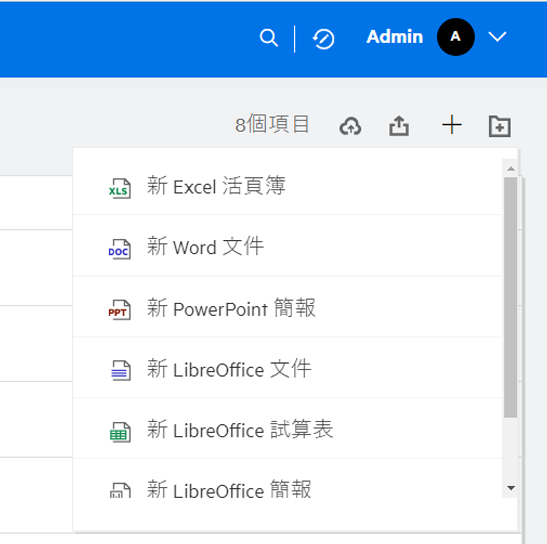
Task: Click the new folder icon
Action: pyautogui.click(x=500, y=126)
